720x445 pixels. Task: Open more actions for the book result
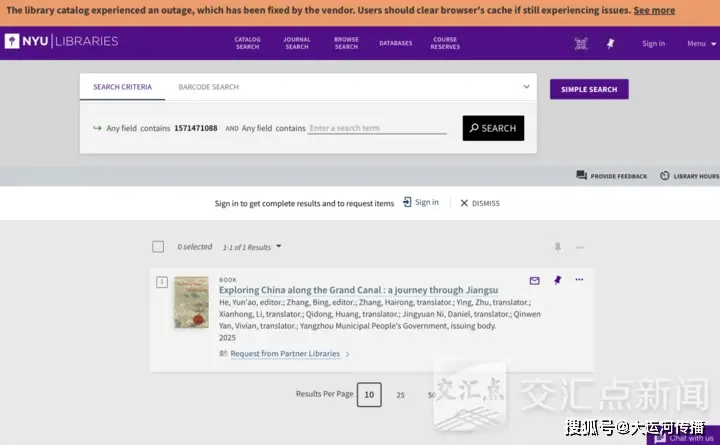[579, 280]
